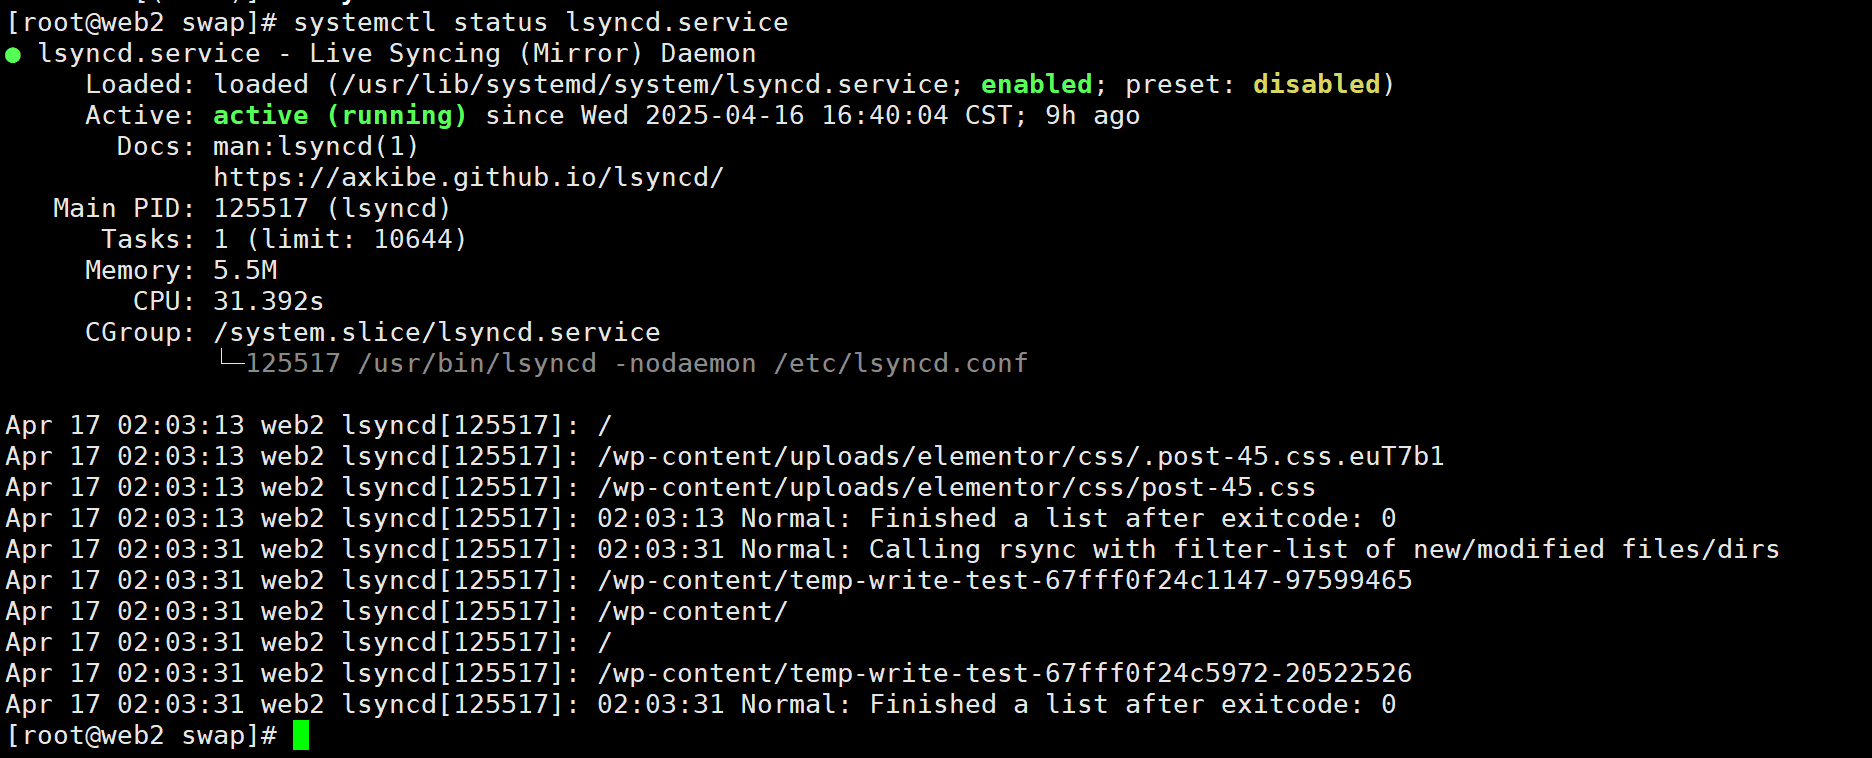Click the "active (running)" status text
Image resolution: width=1872 pixels, height=758 pixels.
pyautogui.click(x=340, y=116)
